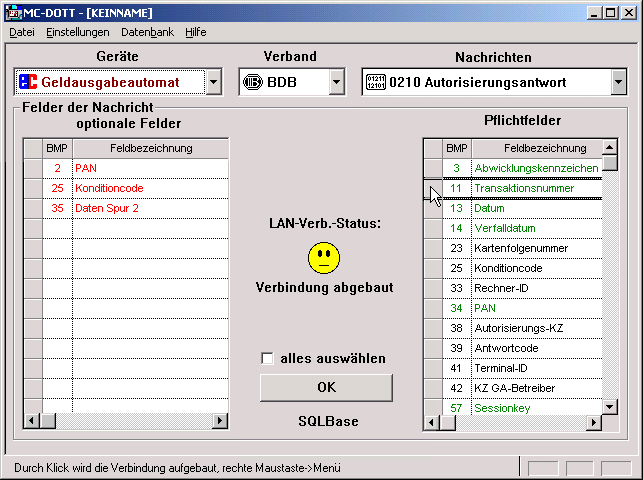
Task: Click 'Verfalldatum' in Pflichtfelder
Action: pos(505,229)
